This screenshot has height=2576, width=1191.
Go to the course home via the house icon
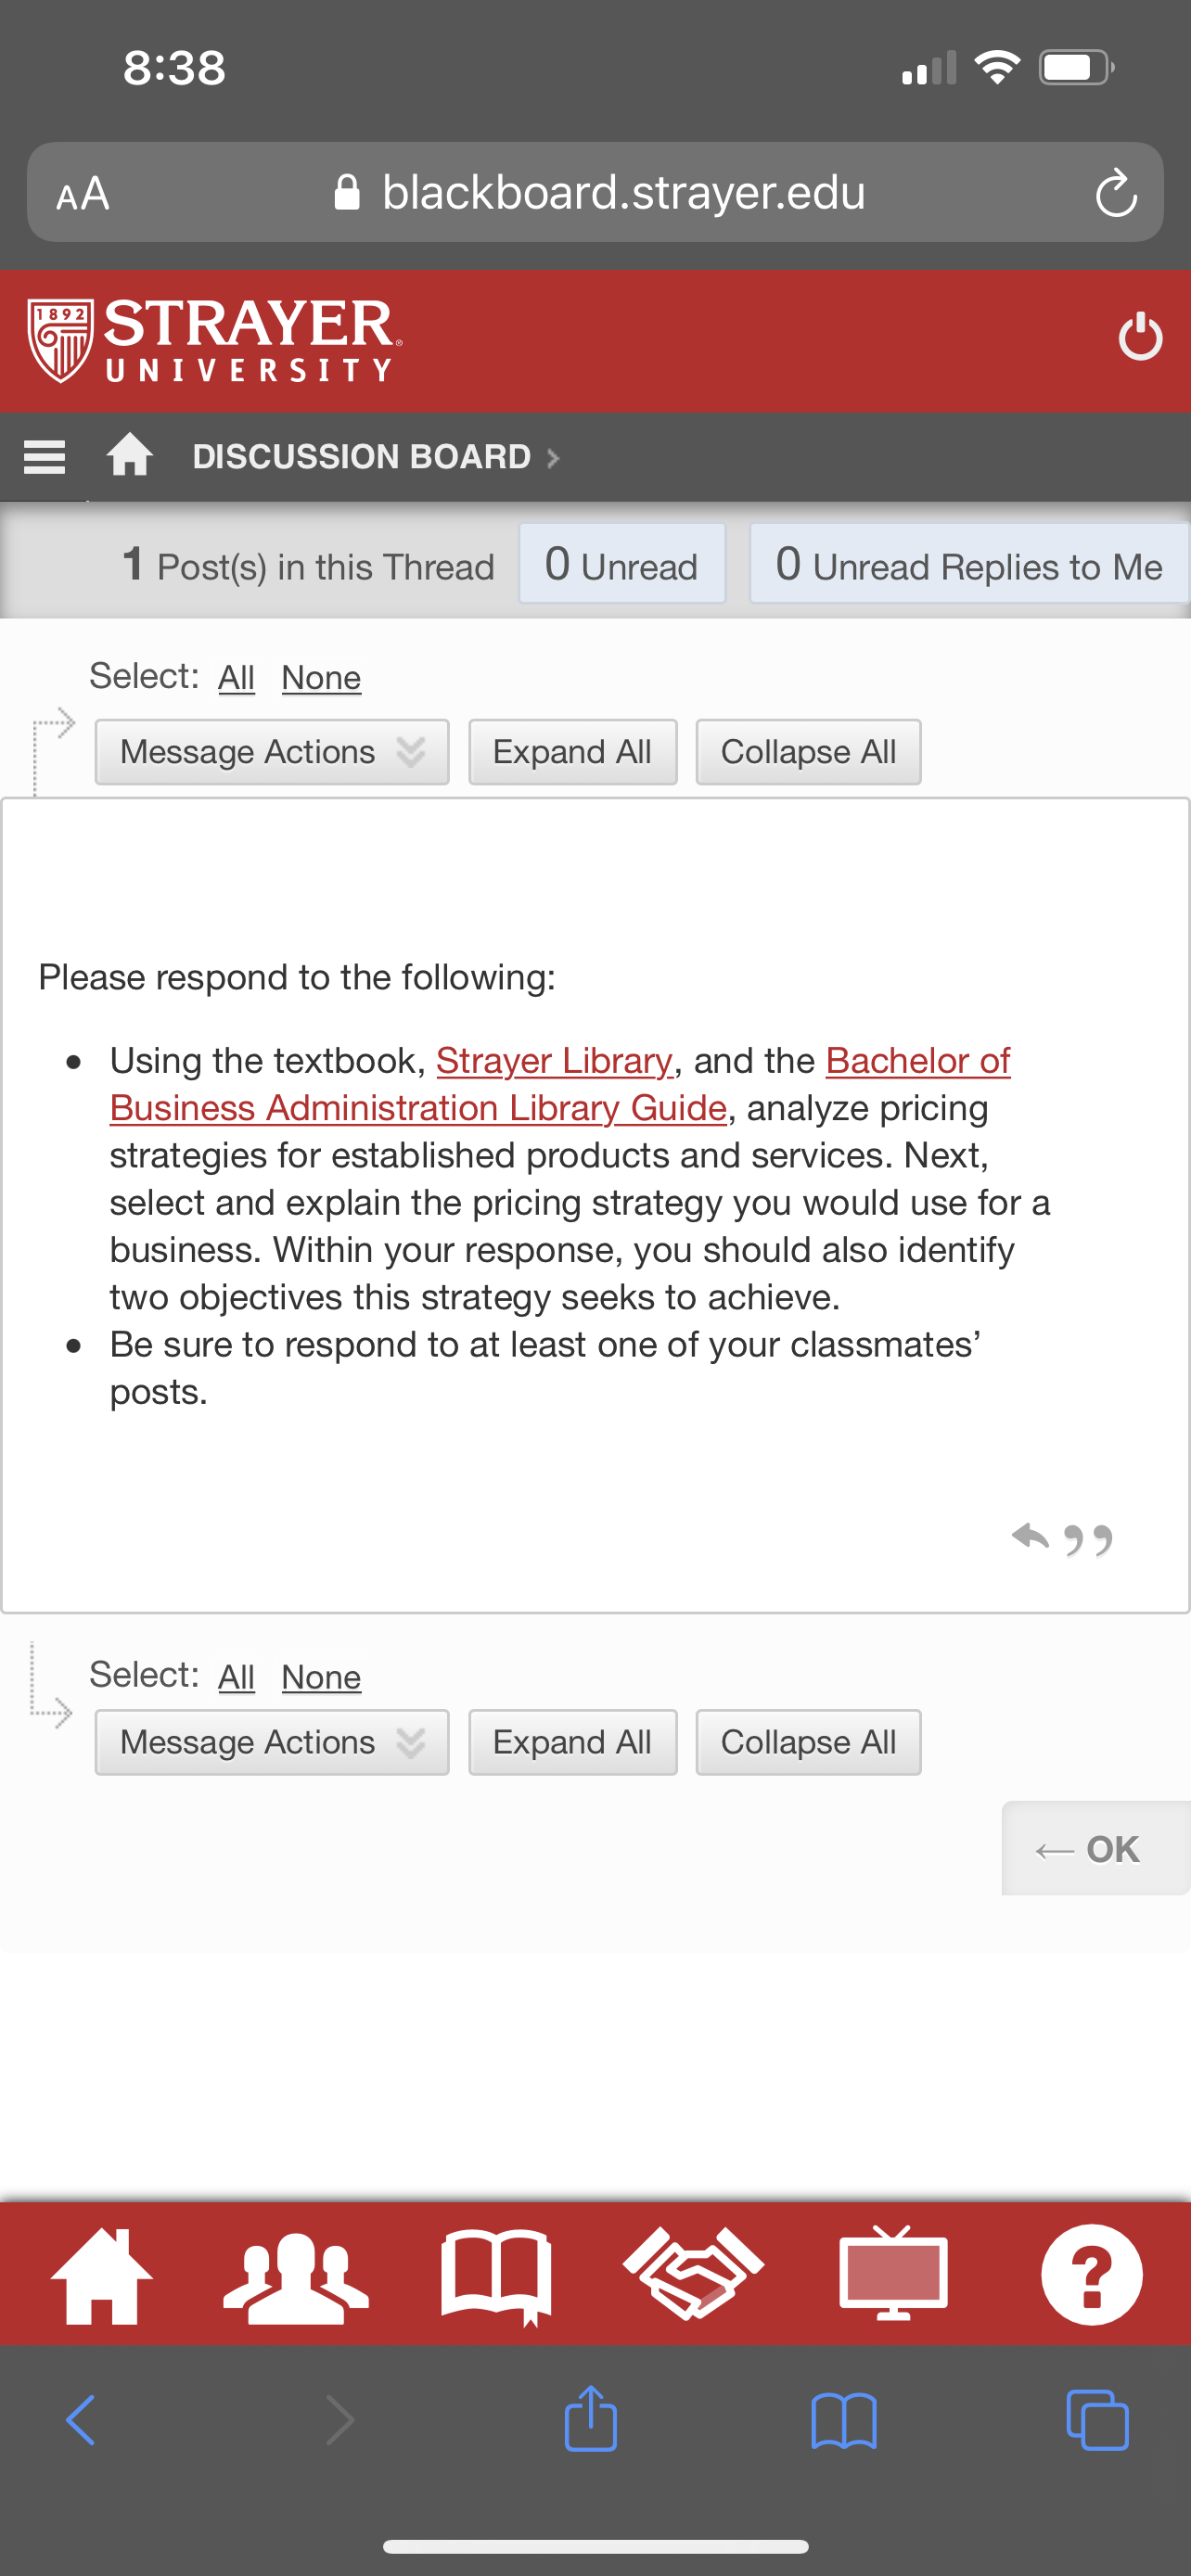pos(130,455)
